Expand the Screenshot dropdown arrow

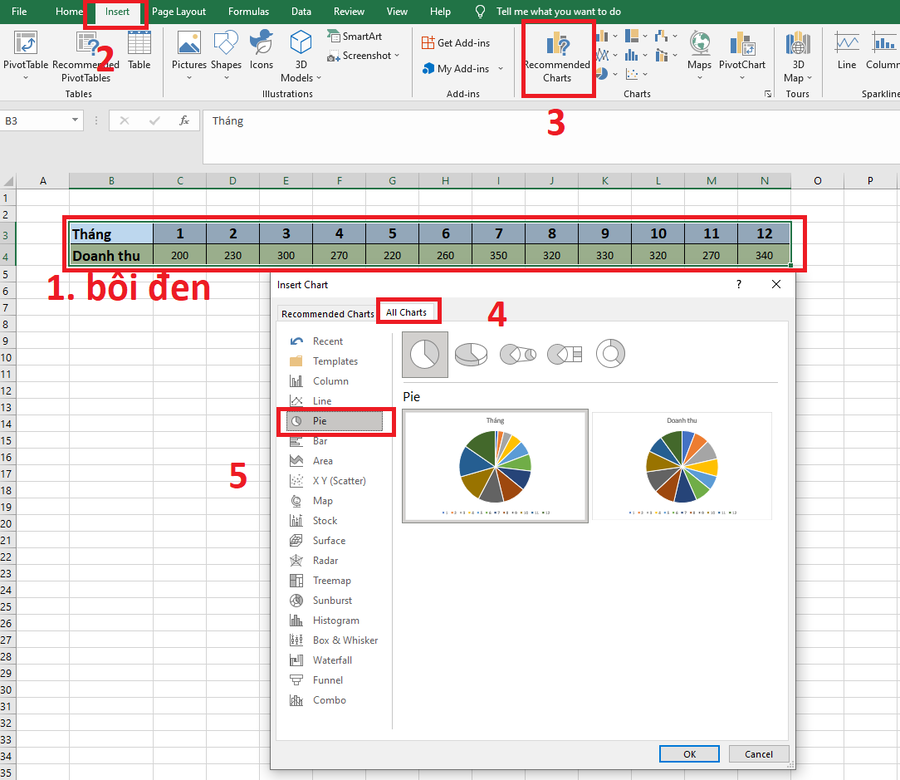(397, 56)
